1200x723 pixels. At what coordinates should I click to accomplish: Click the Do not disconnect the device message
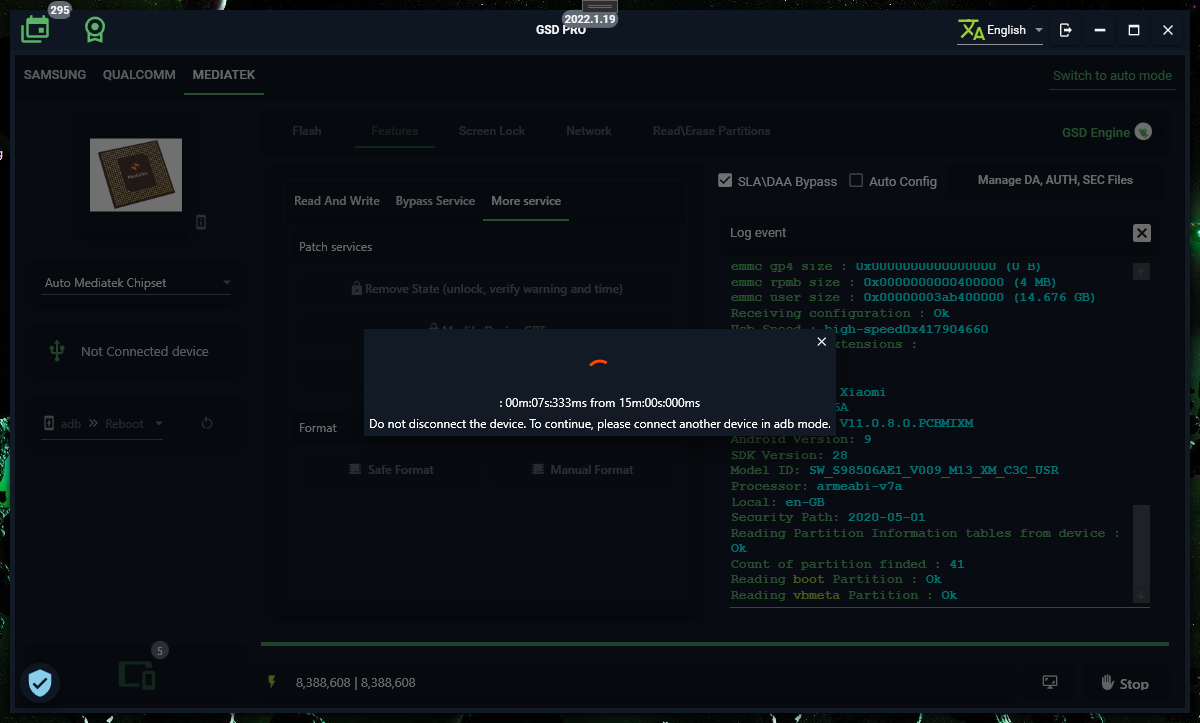tap(600, 424)
